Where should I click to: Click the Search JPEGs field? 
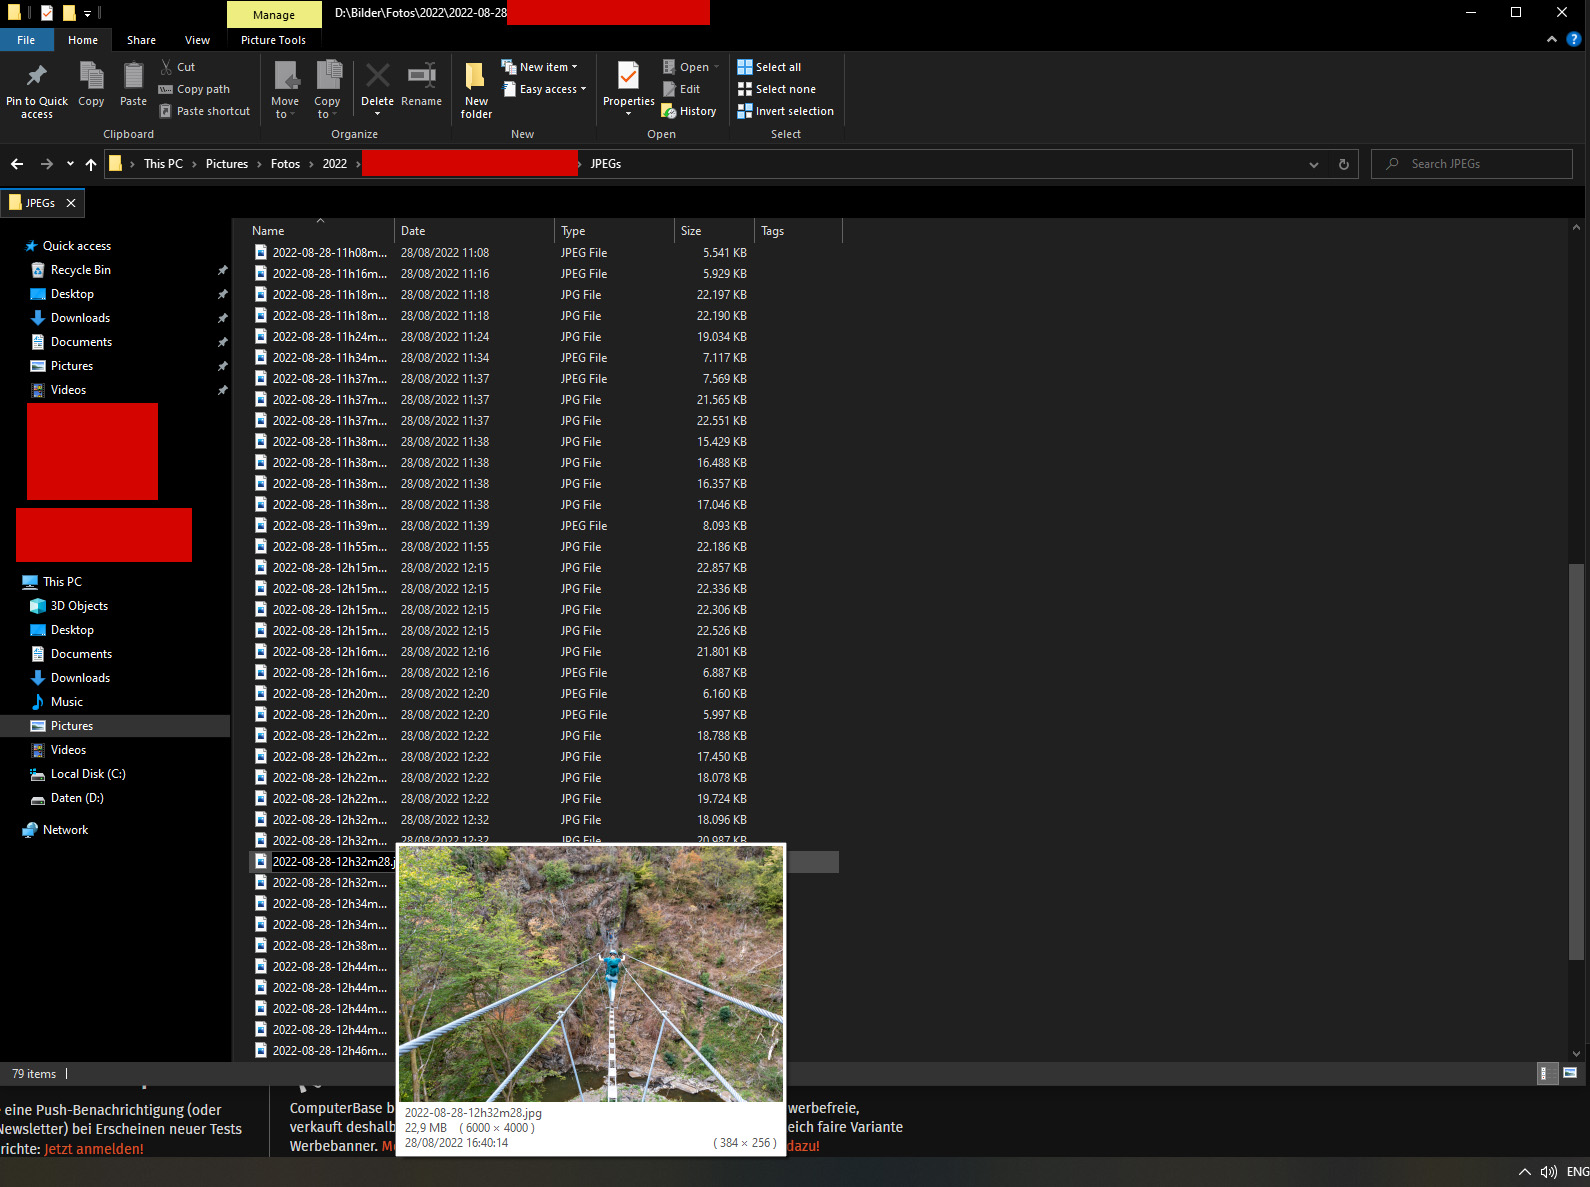(1472, 164)
